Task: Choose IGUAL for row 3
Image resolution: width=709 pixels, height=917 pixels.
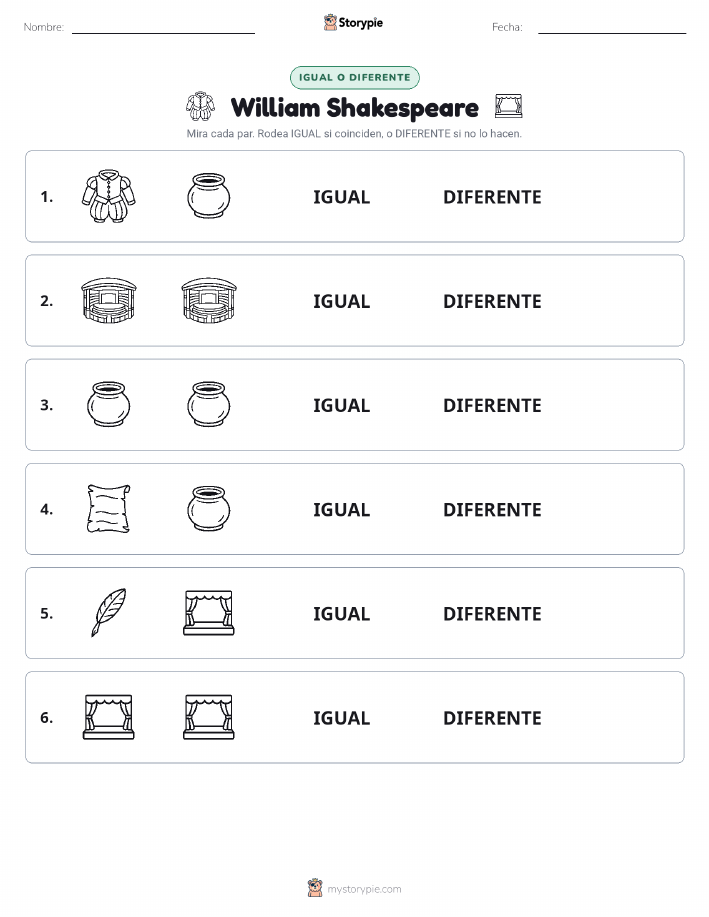Action: (342, 405)
